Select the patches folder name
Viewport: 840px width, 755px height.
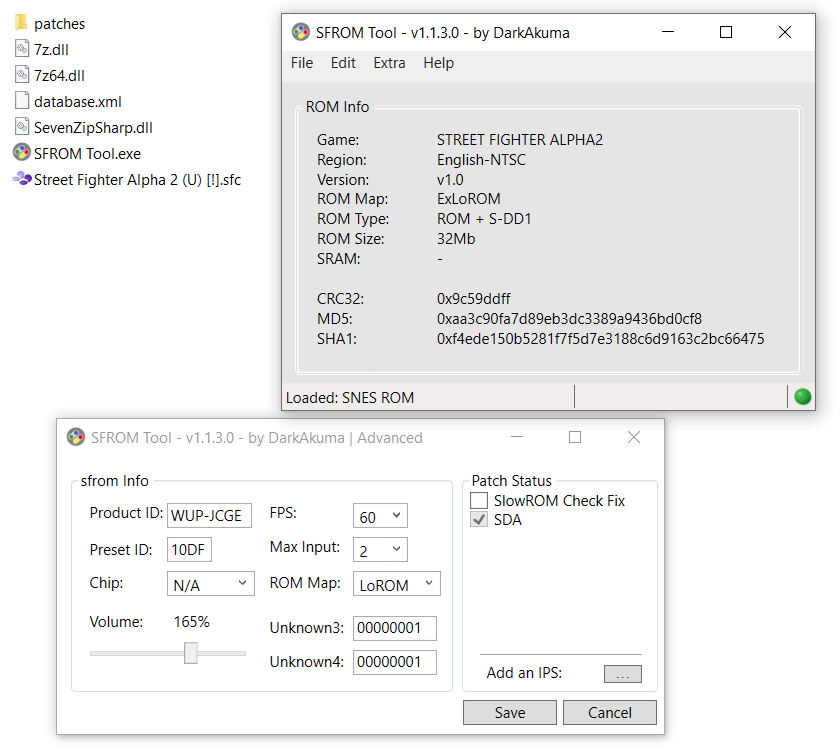(59, 24)
